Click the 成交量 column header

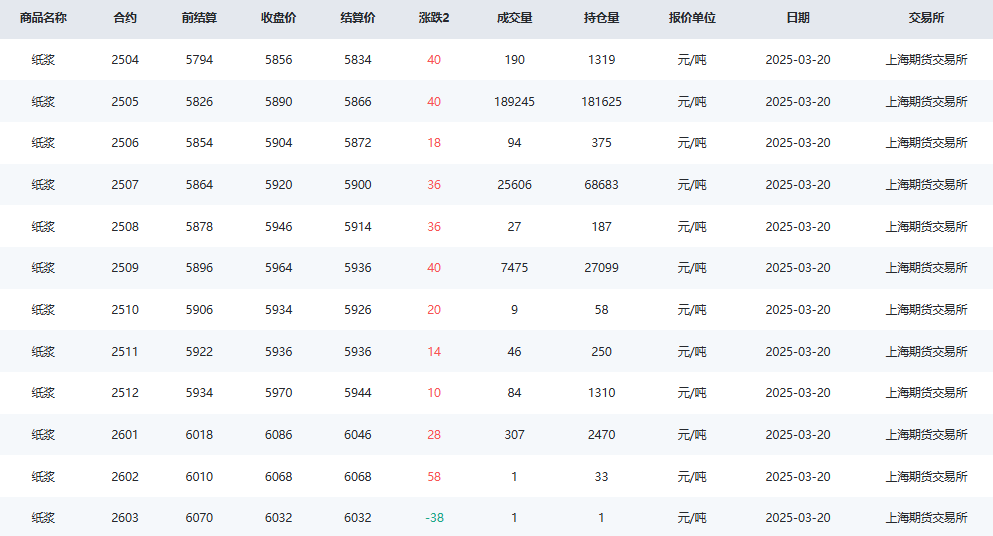[514, 18]
